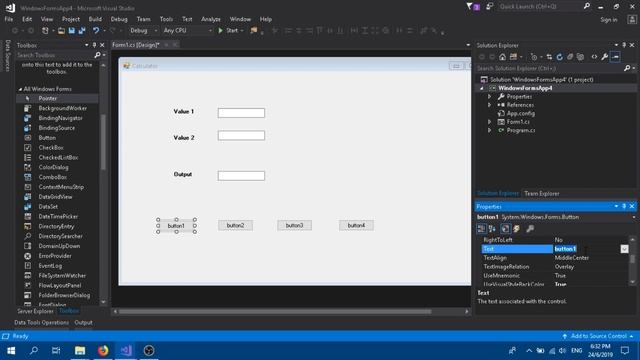The width and height of the screenshot is (640, 360).
Task: Toggle auto-hide pin on Solution Explorer
Action: tap(624, 45)
